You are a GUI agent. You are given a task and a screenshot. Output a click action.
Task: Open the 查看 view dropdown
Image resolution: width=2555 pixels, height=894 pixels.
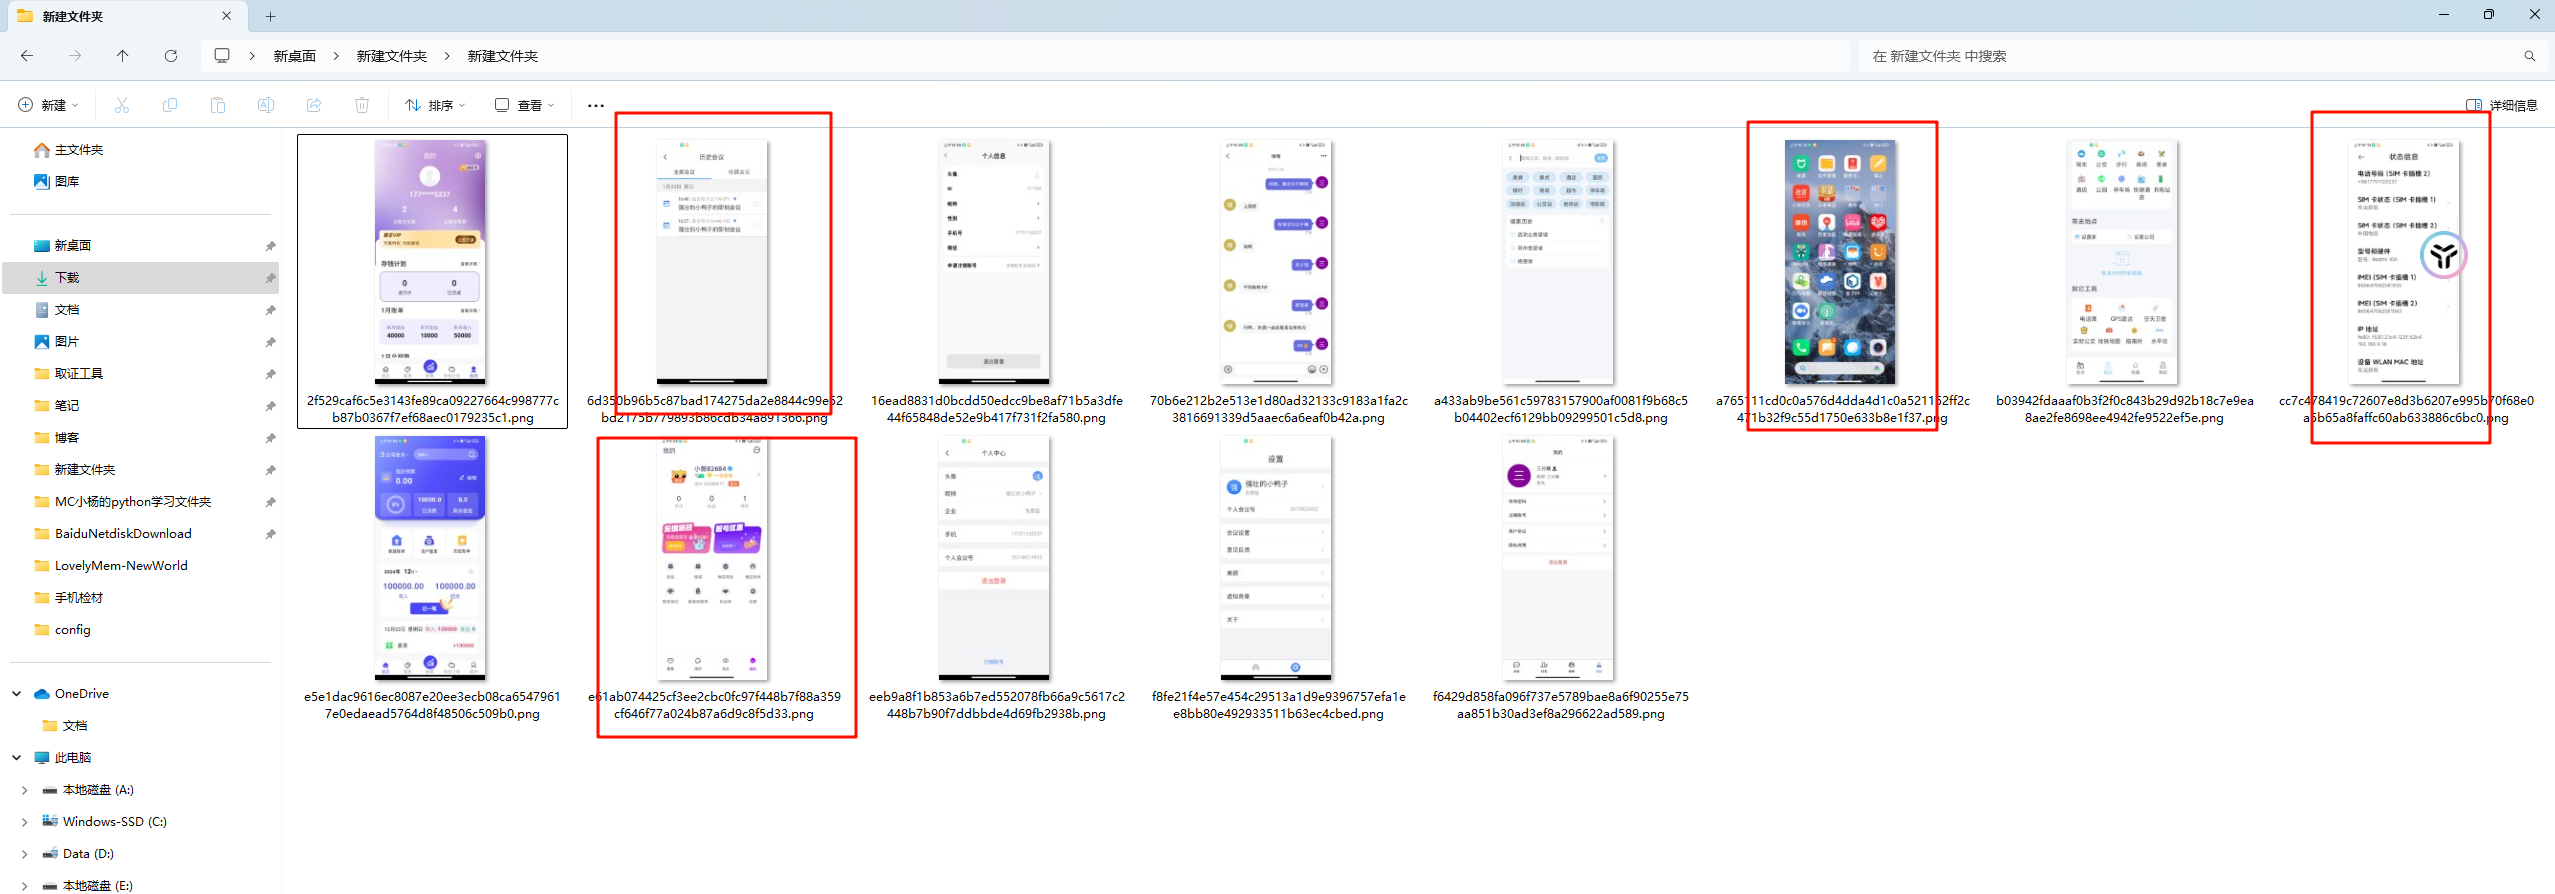point(524,105)
